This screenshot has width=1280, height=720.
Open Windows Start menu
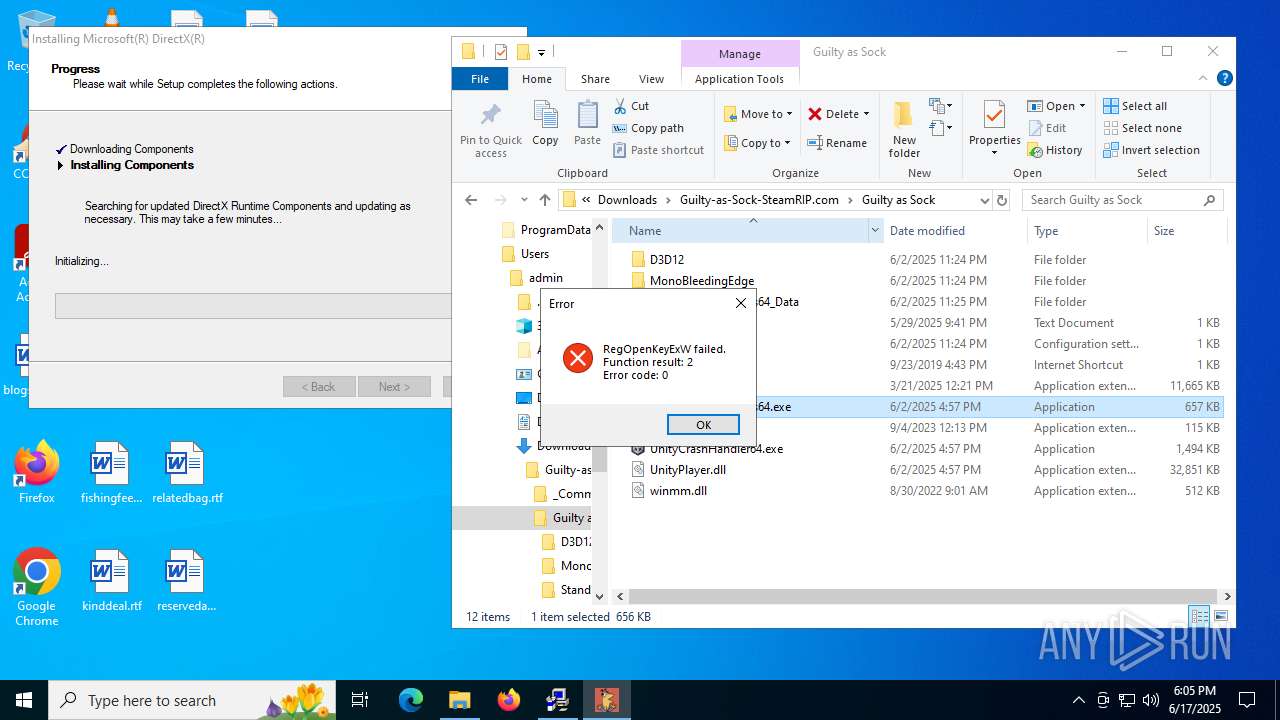point(24,700)
